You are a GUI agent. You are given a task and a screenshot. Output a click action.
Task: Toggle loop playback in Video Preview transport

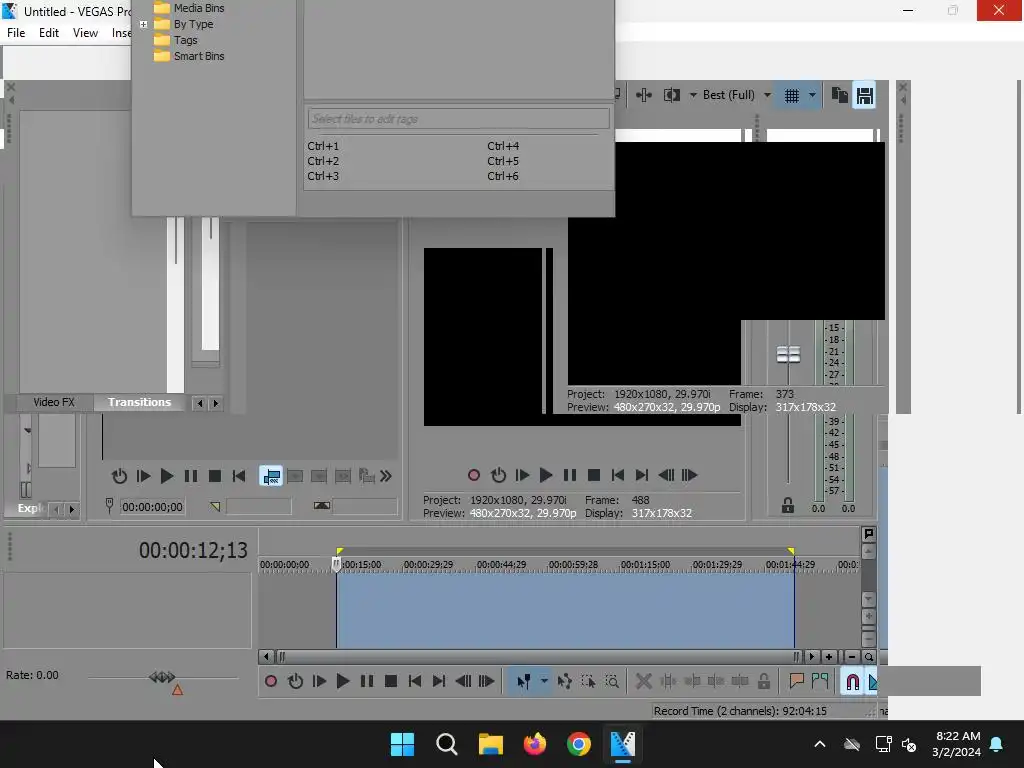(x=498, y=475)
